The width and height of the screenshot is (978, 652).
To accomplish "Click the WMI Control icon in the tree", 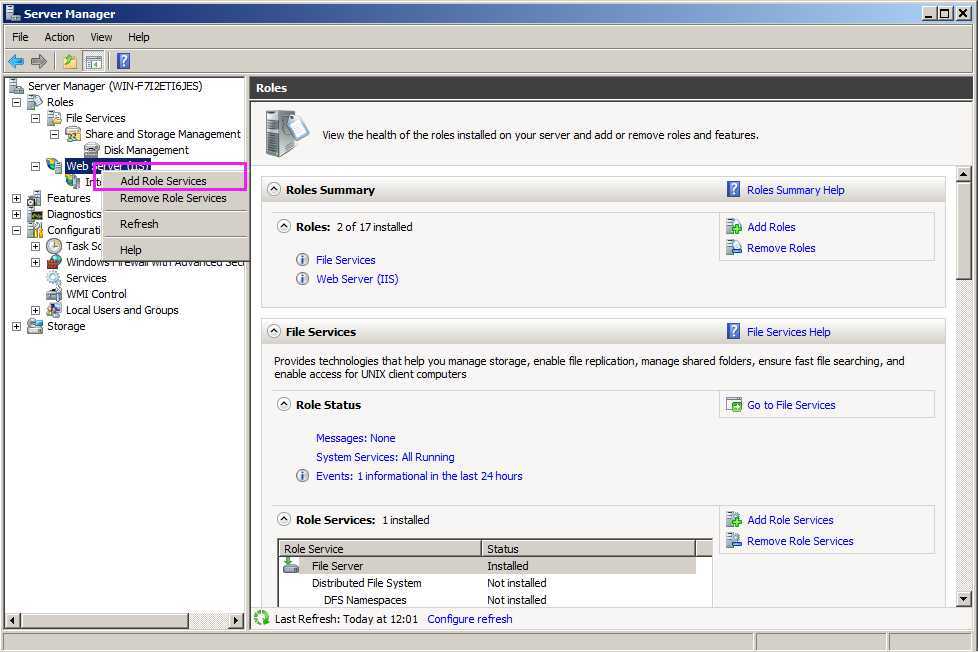I will (54, 294).
